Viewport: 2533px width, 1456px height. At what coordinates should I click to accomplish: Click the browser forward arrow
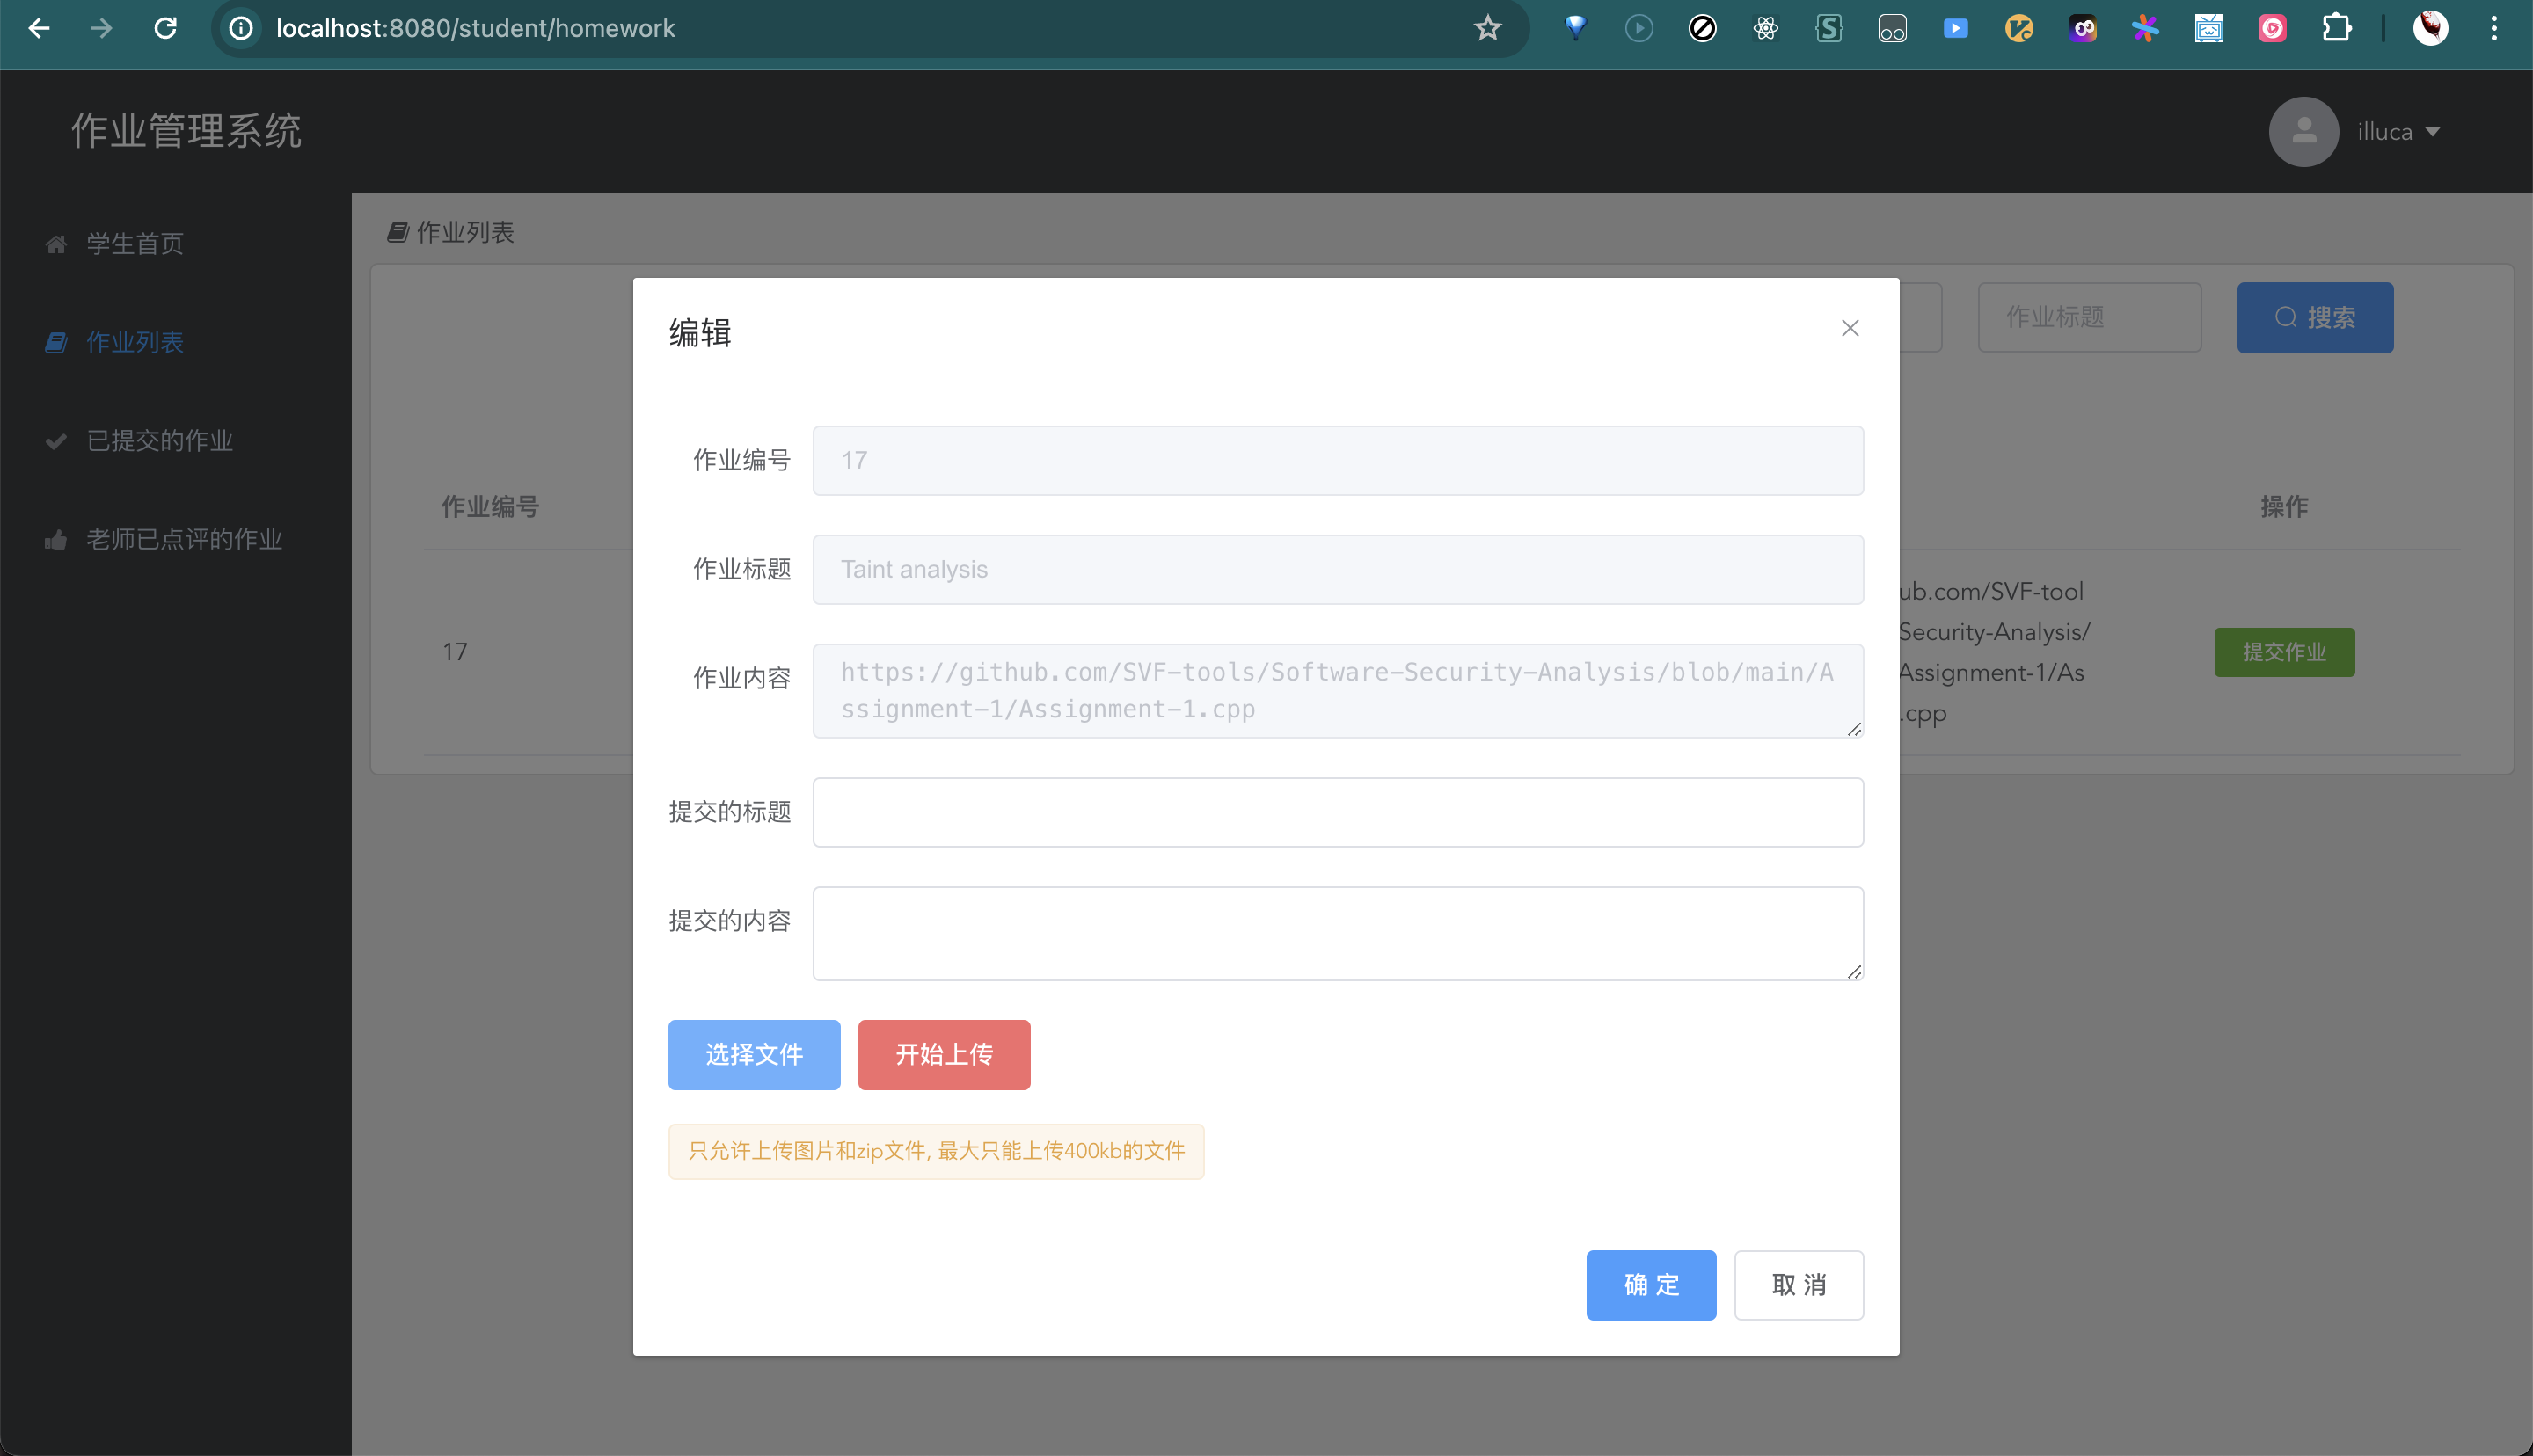pos(101,28)
